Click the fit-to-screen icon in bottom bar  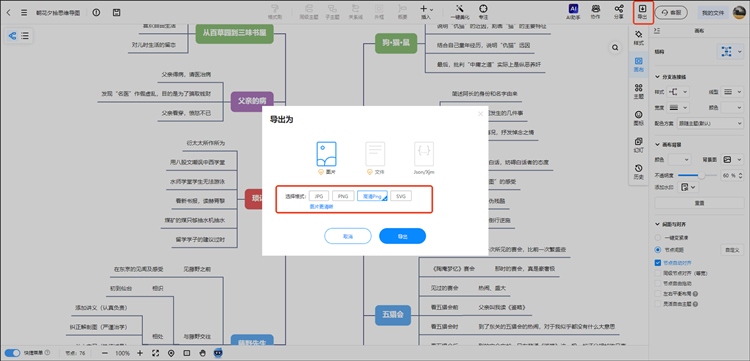155,353
